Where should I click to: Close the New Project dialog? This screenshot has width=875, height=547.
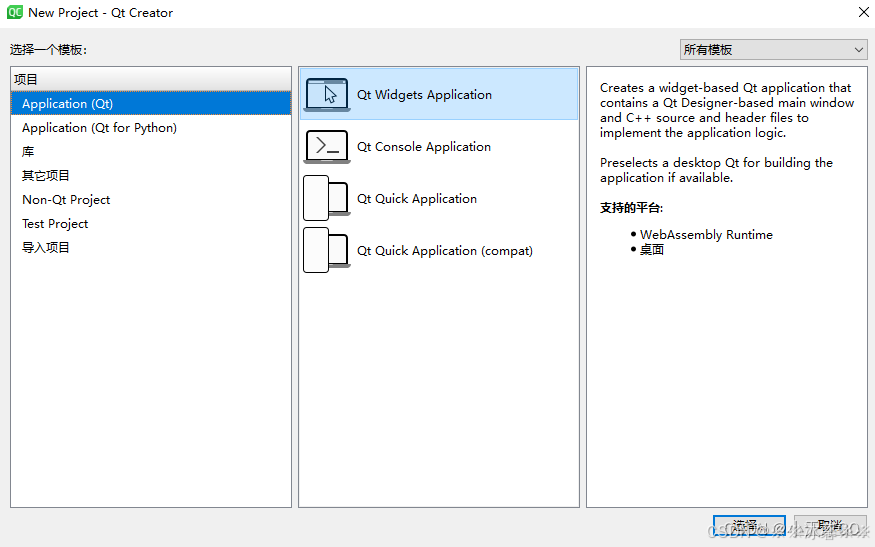click(x=863, y=12)
